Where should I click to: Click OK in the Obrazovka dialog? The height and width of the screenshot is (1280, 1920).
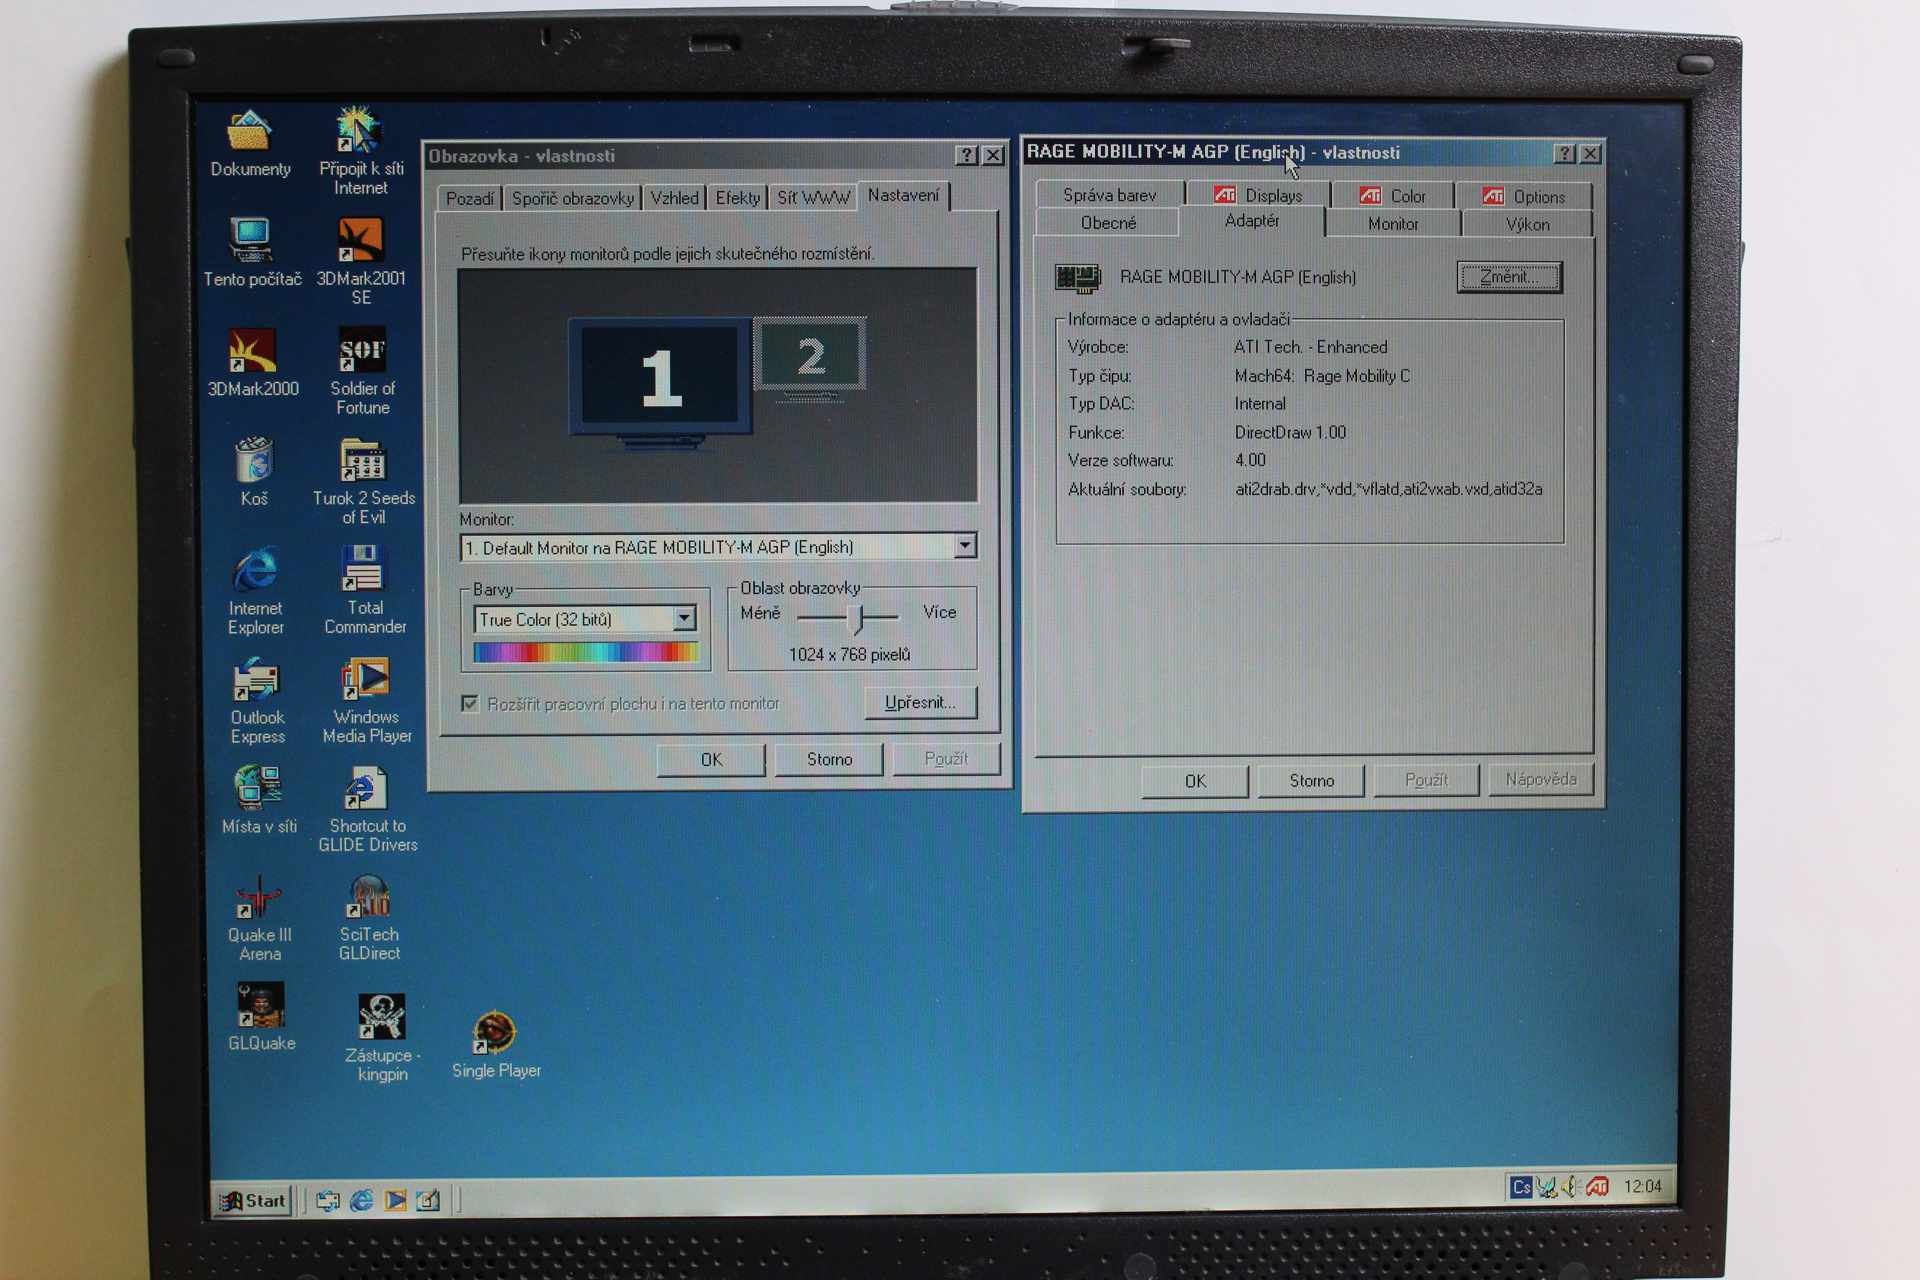coord(711,759)
